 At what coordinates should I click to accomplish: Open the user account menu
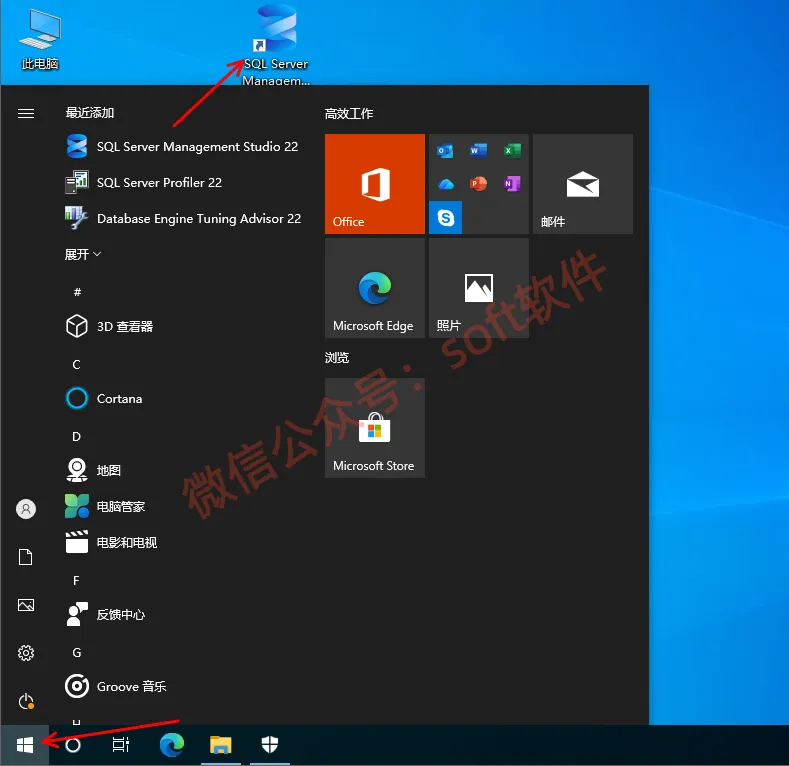(x=26, y=509)
